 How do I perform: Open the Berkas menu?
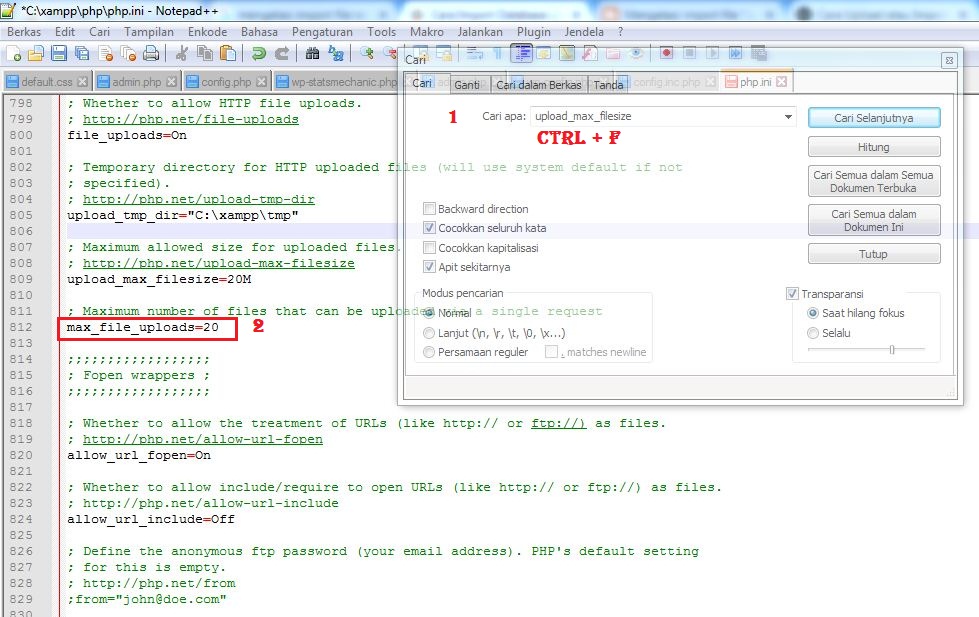[24, 32]
